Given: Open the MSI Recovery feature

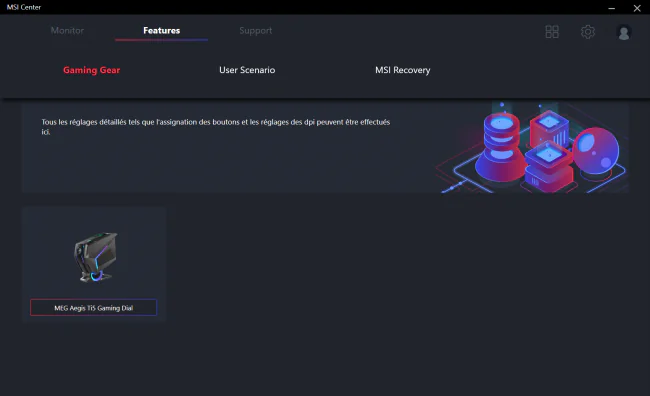Looking at the screenshot, I should (x=403, y=70).
